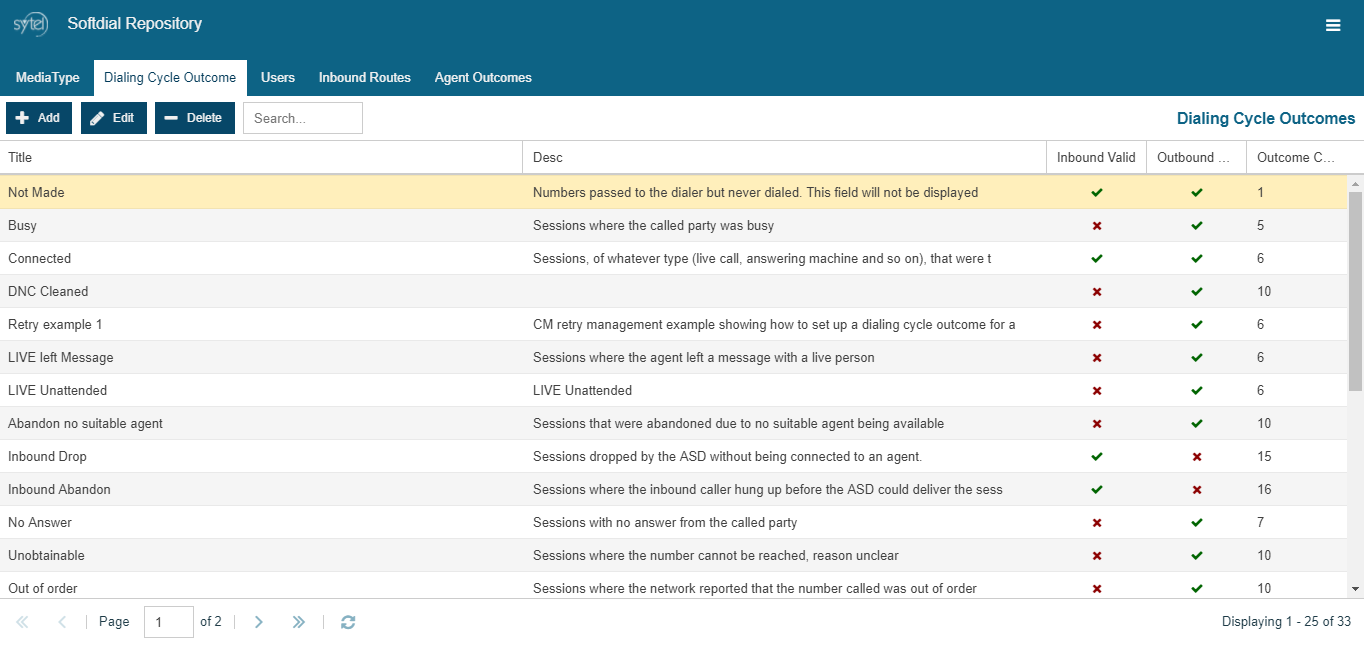Select the Abandon no suitable agent row
Screen dimensions: 1364x646
[674, 424]
